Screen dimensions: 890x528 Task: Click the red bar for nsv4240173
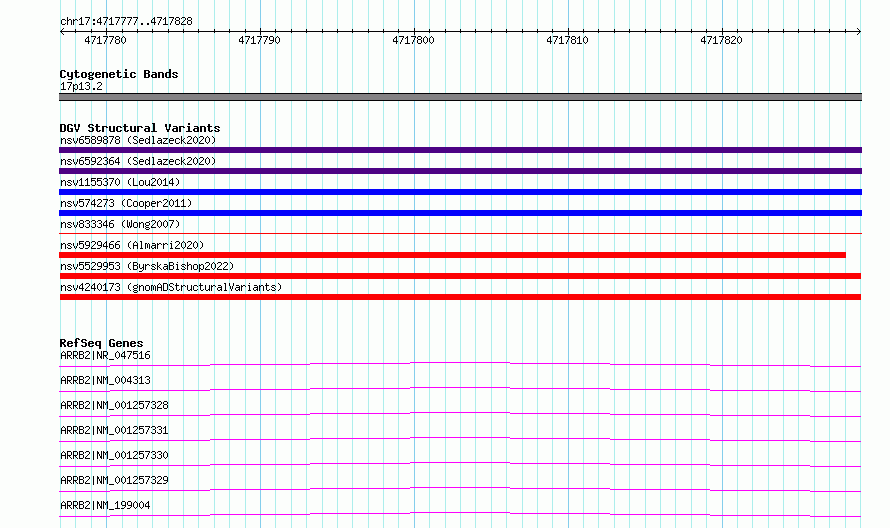[460, 297]
